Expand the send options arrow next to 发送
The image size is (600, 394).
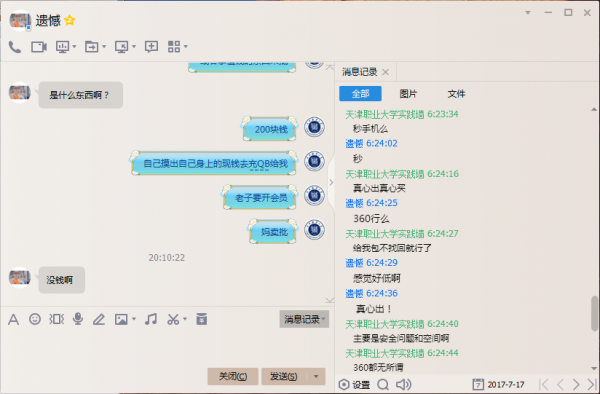pyautogui.click(x=316, y=376)
